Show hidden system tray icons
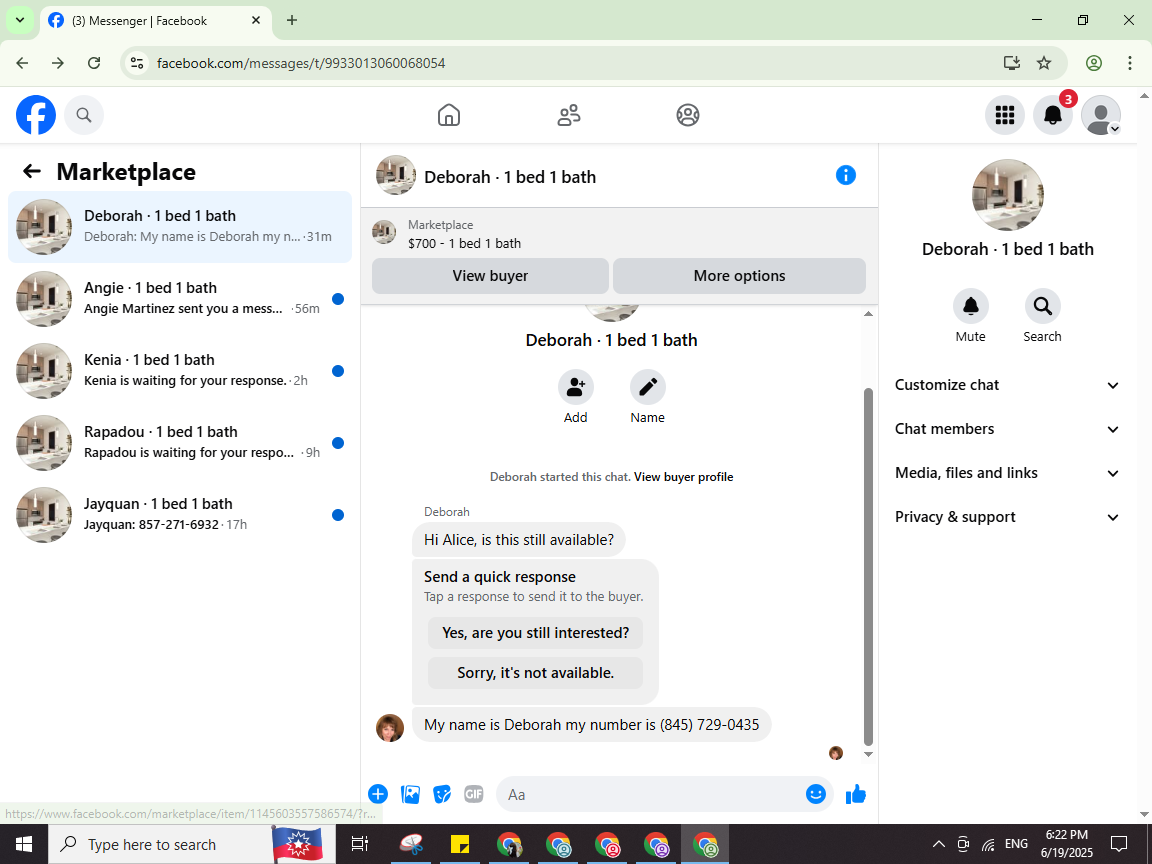1152x864 pixels. click(x=939, y=844)
